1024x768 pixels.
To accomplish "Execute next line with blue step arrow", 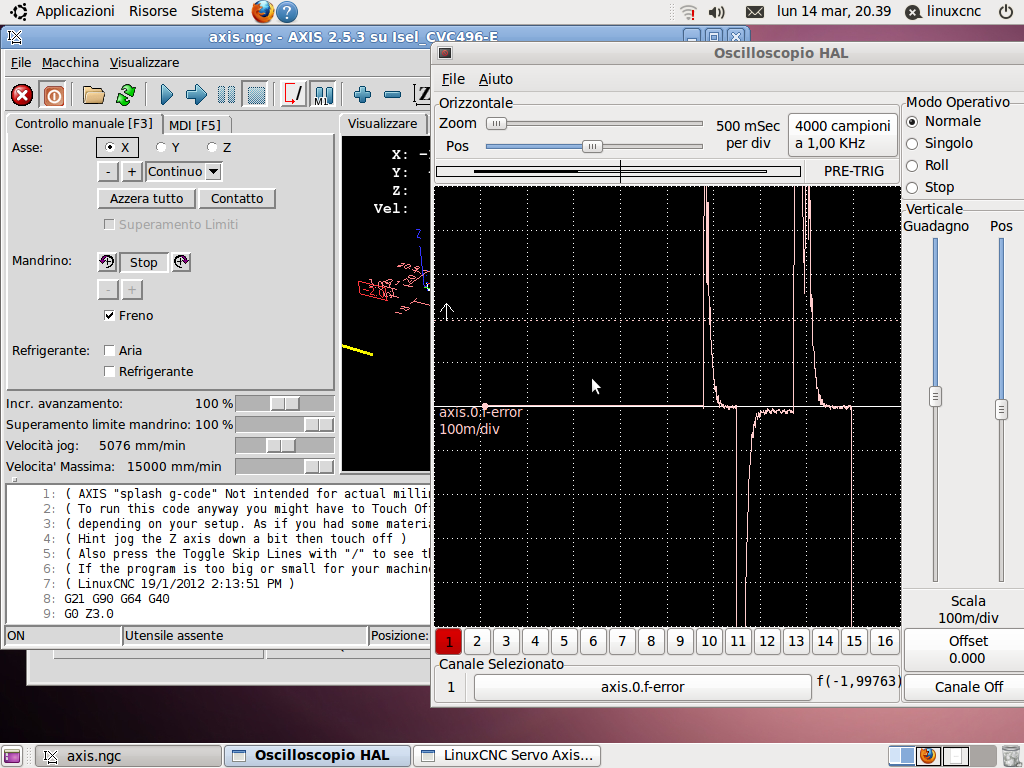I will pyautogui.click(x=196, y=95).
